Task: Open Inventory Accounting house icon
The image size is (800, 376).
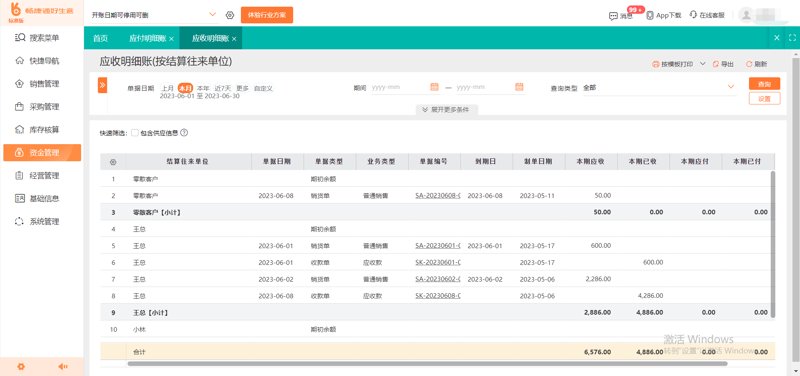Action: 20,130
